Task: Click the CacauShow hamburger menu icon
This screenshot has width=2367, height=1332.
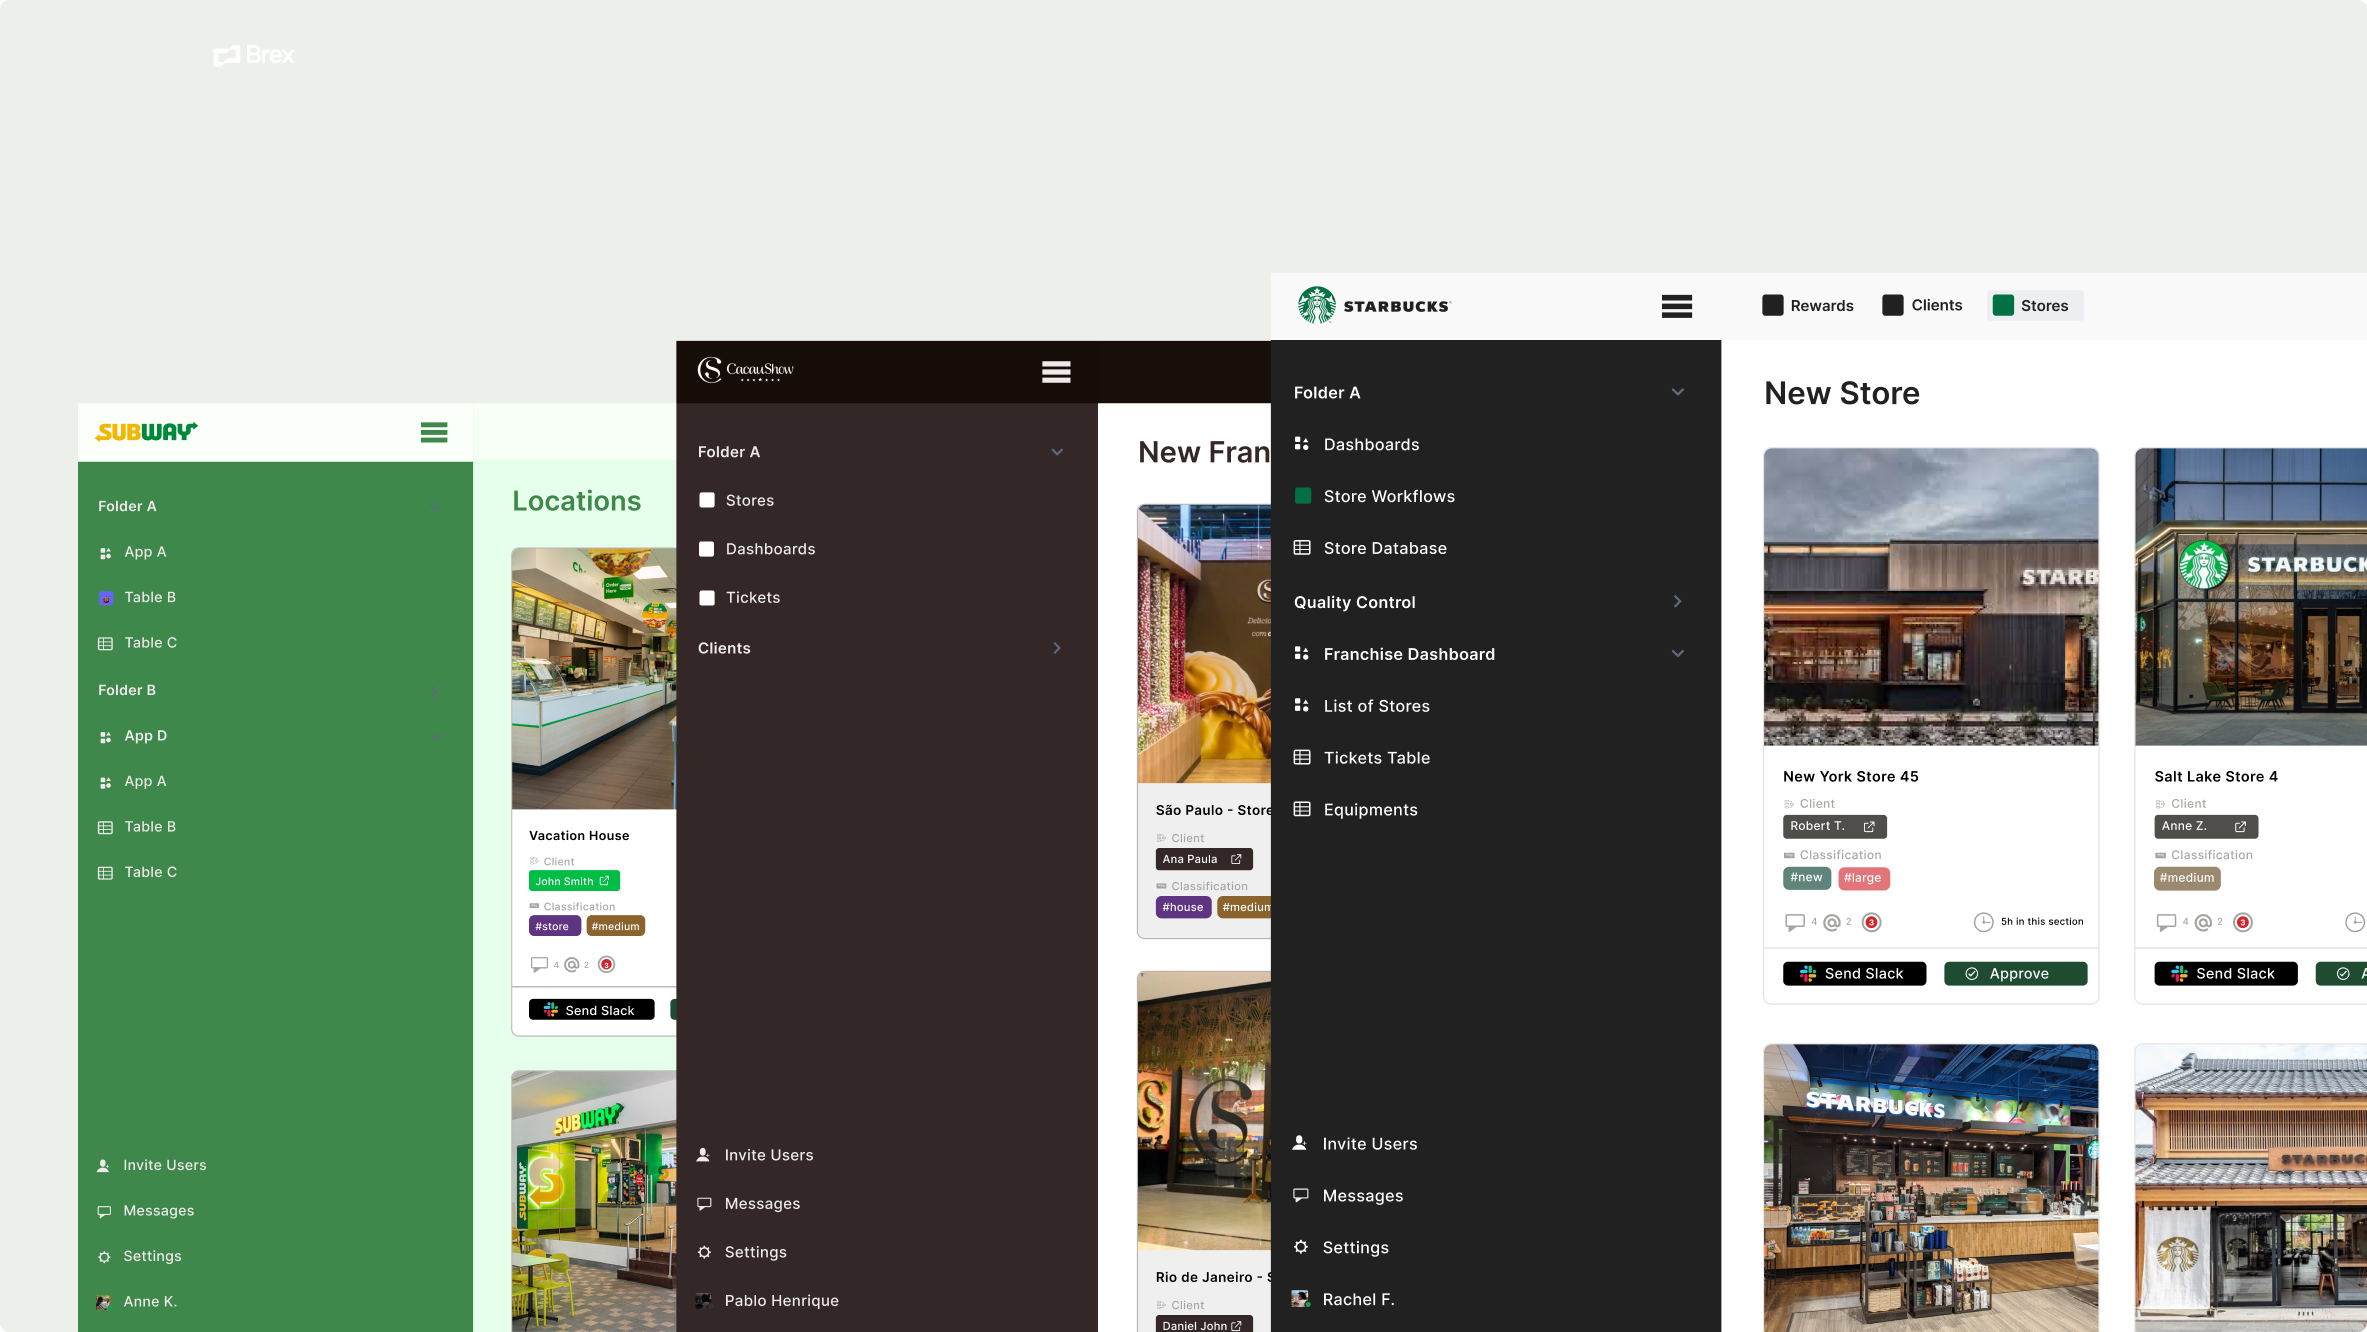Action: point(1056,372)
